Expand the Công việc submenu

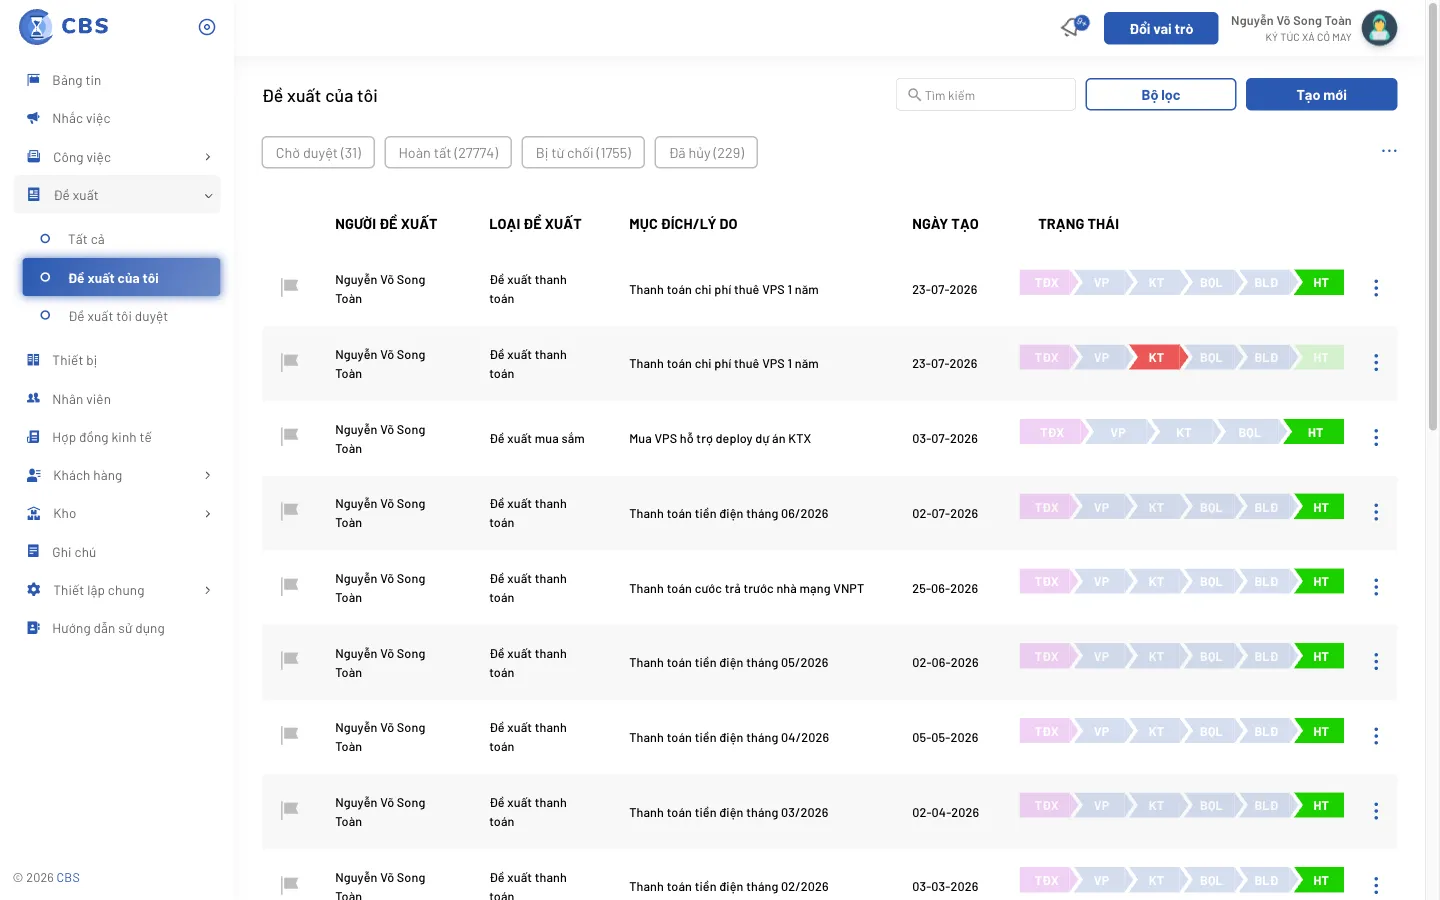coord(207,157)
